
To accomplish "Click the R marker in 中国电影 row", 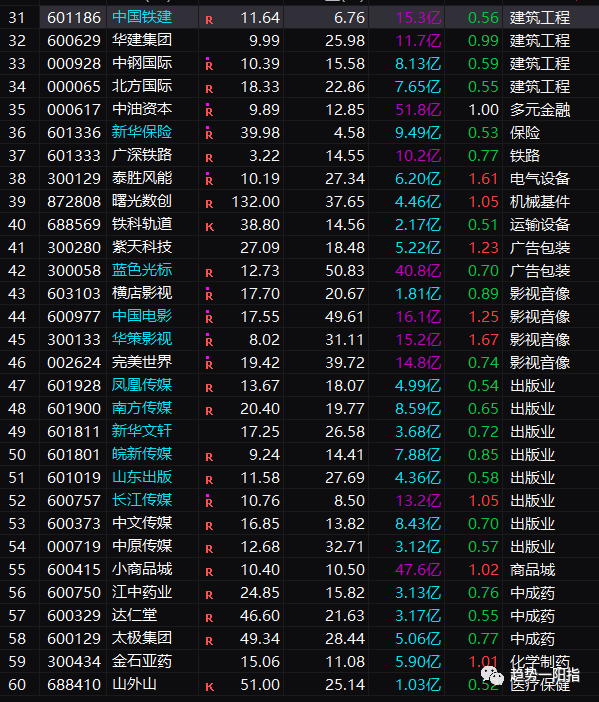I will pos(209,317).
